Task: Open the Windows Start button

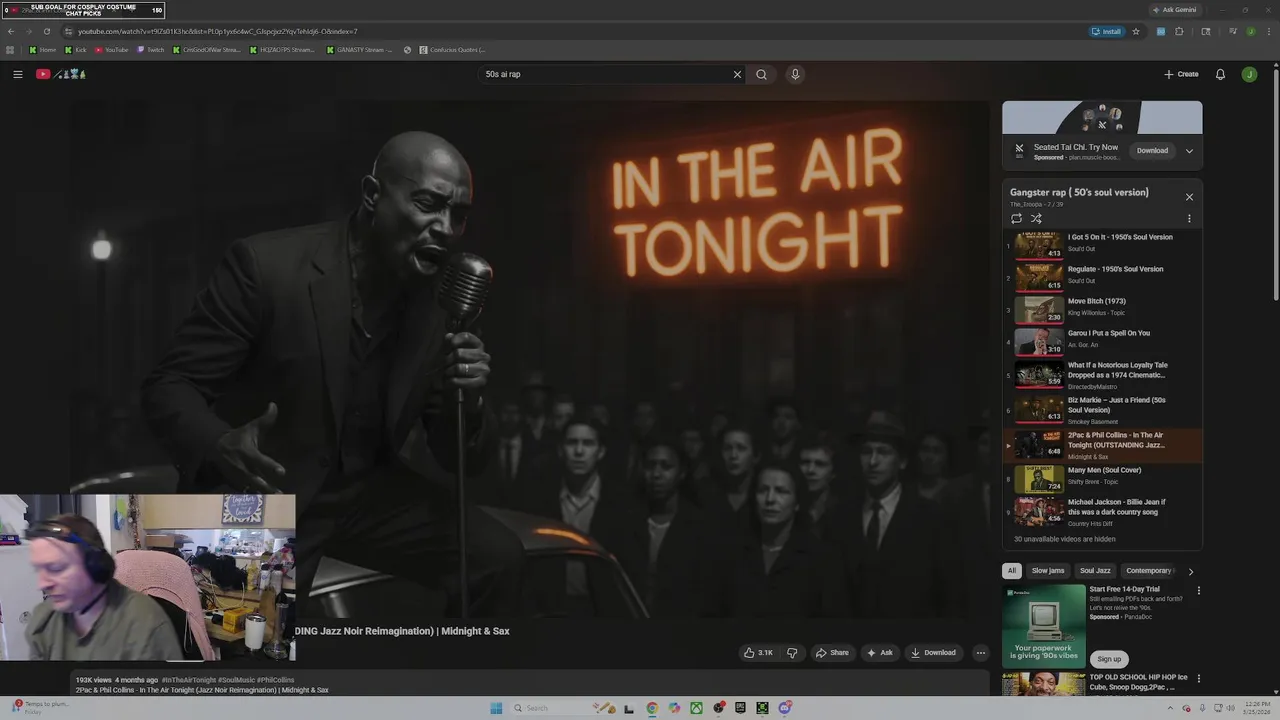Action: tap(496, 708)
